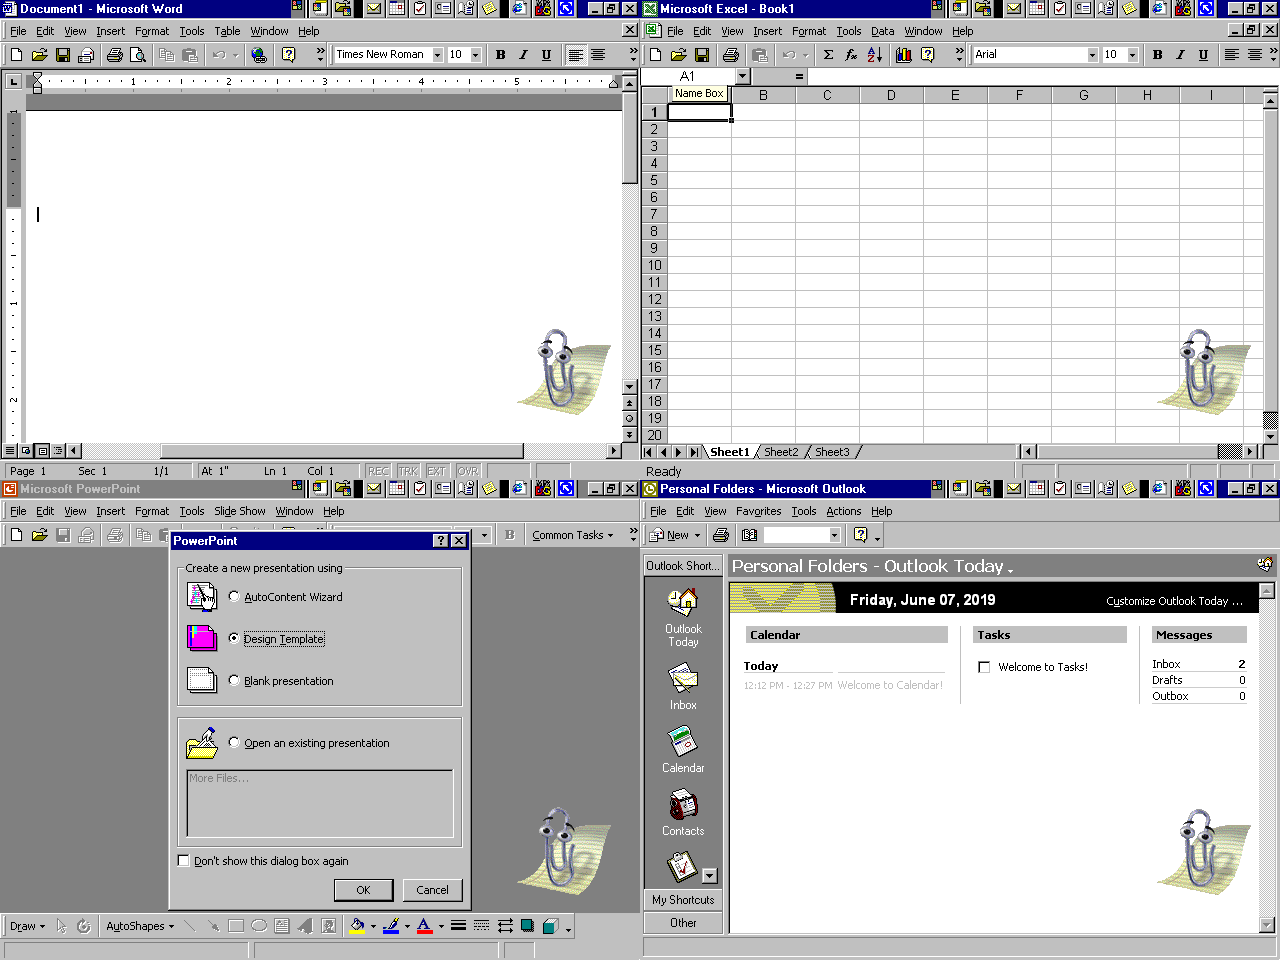Image resolution: width=1280 pixels, height=960 pixels.
Task: Click Print Preview icon in Word toolbar
Action: pos(138,55)
